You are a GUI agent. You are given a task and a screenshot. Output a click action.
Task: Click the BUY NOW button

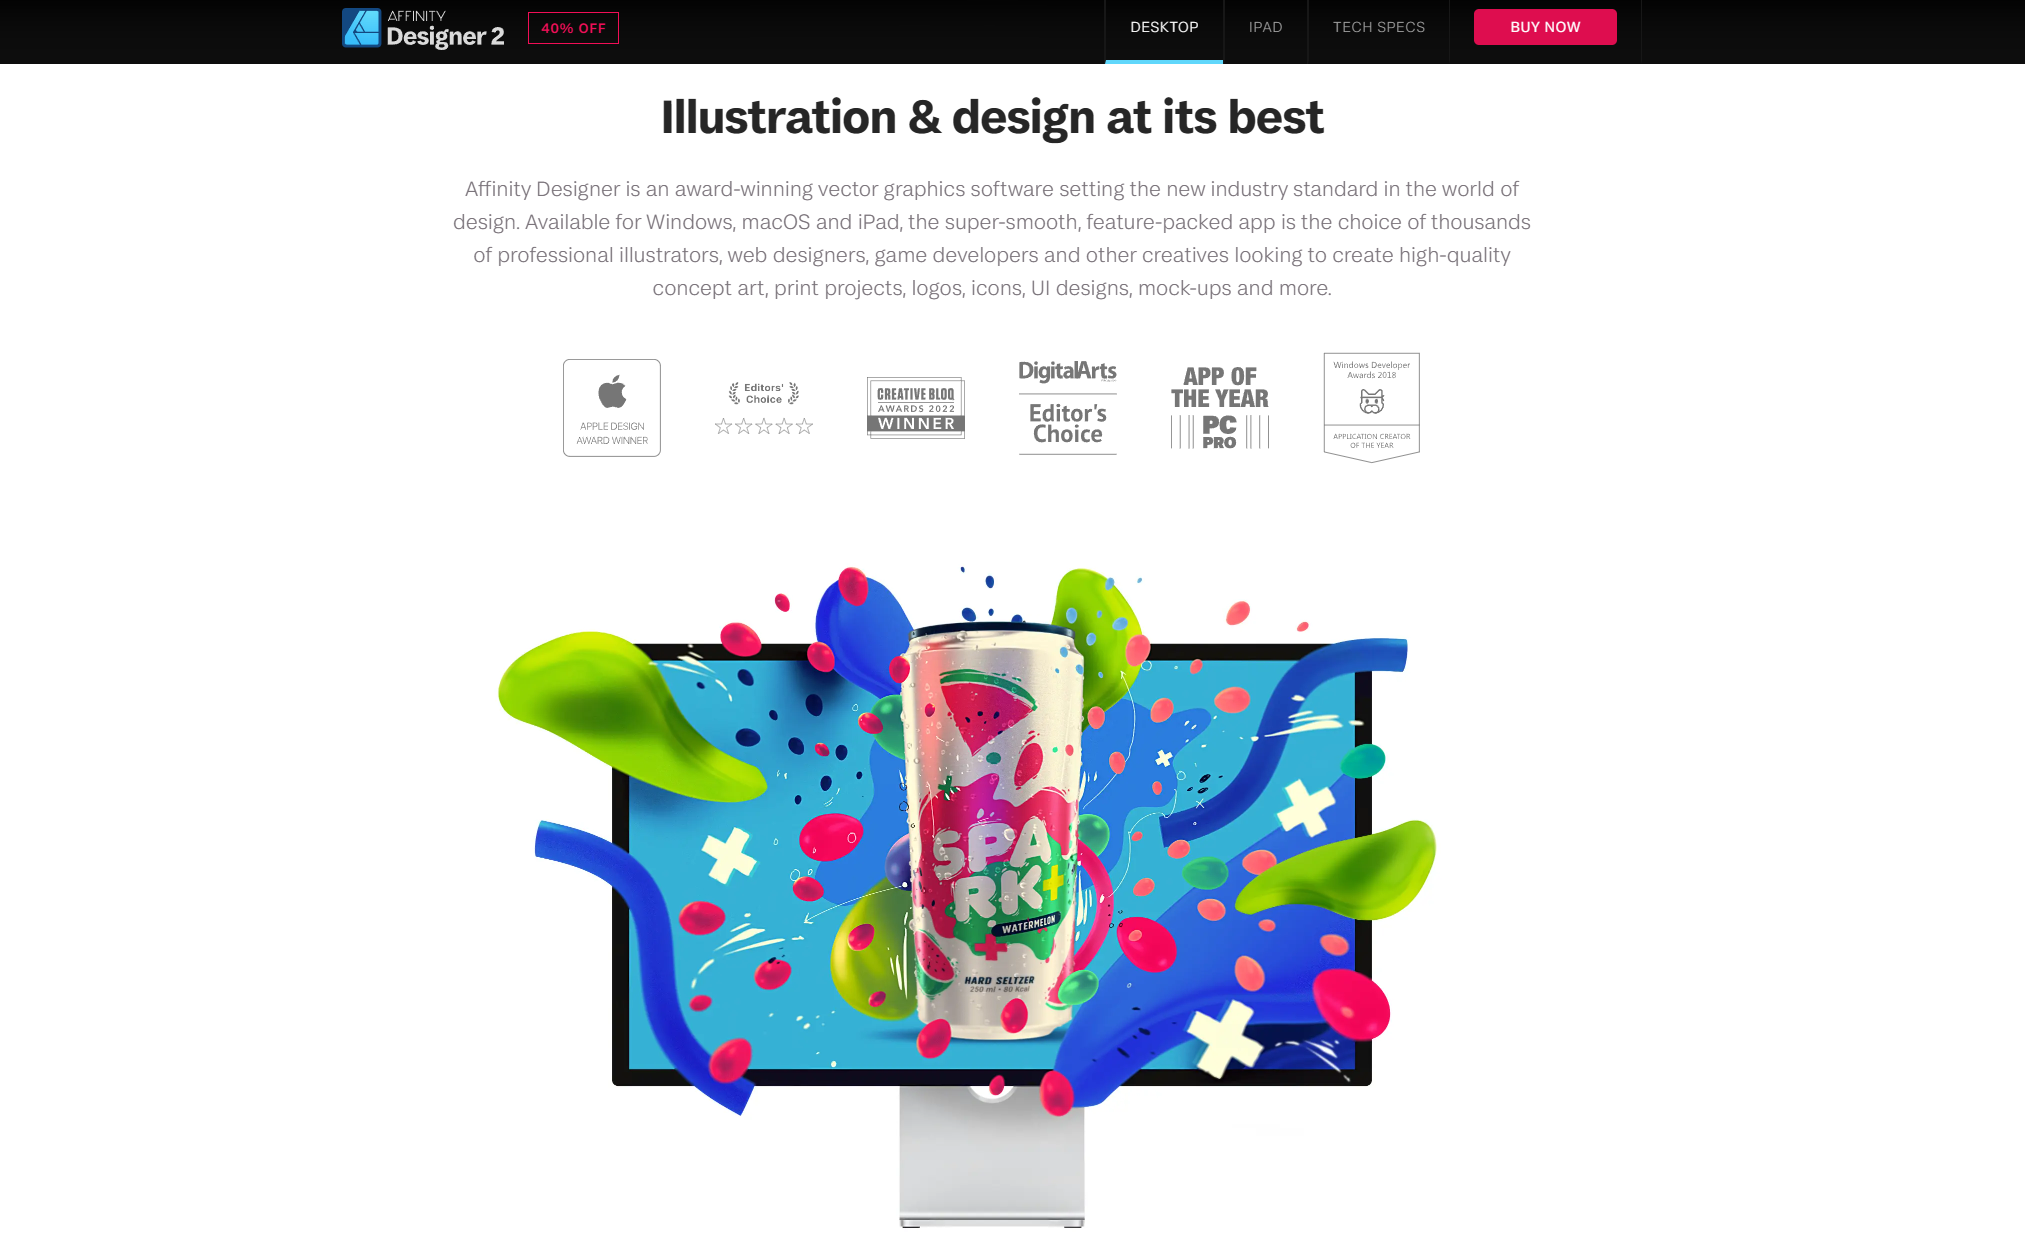coord(1545,26)
